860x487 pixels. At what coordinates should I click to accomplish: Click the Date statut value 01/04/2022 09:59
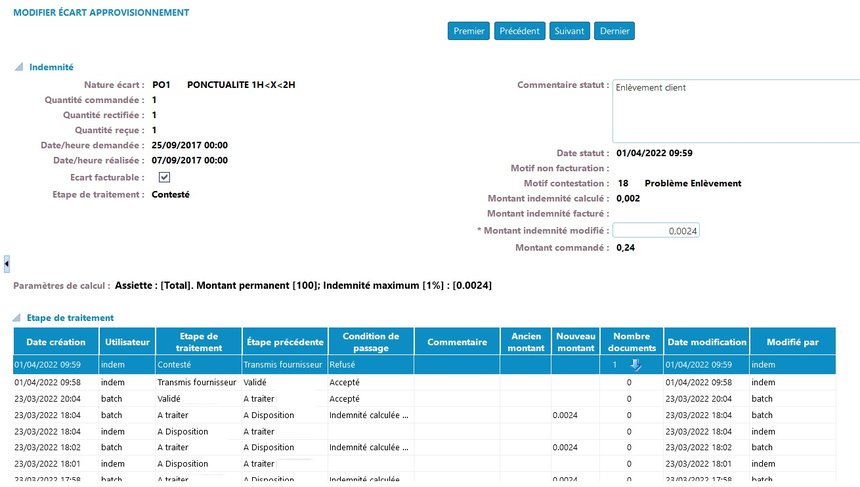coord(654,153)
